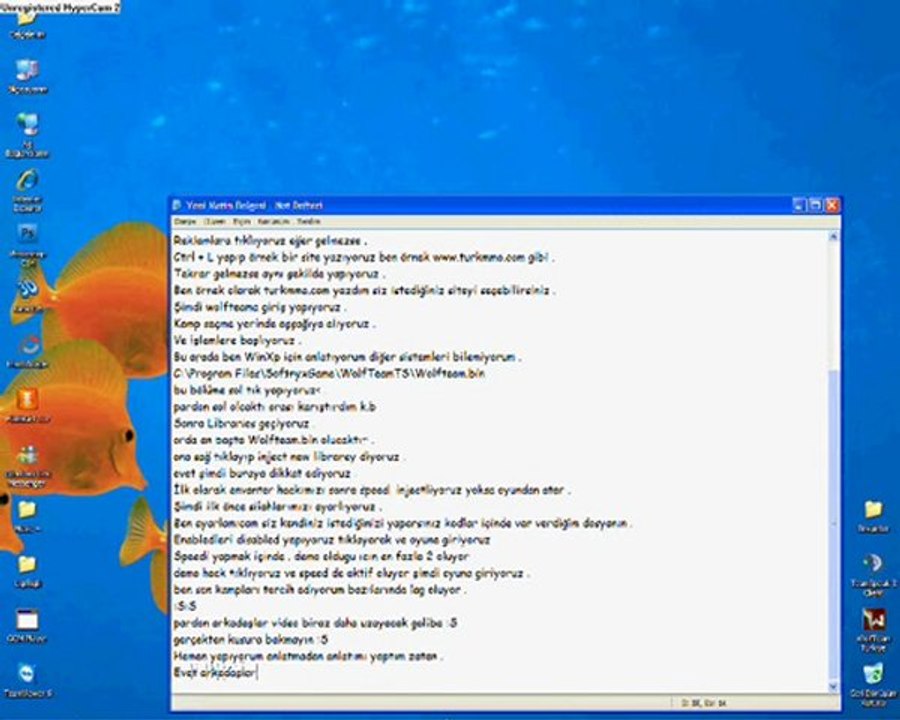
Task: Click the line starting 'Reklamlara tıklıyoruz'
Action: [x=269, y=241]
